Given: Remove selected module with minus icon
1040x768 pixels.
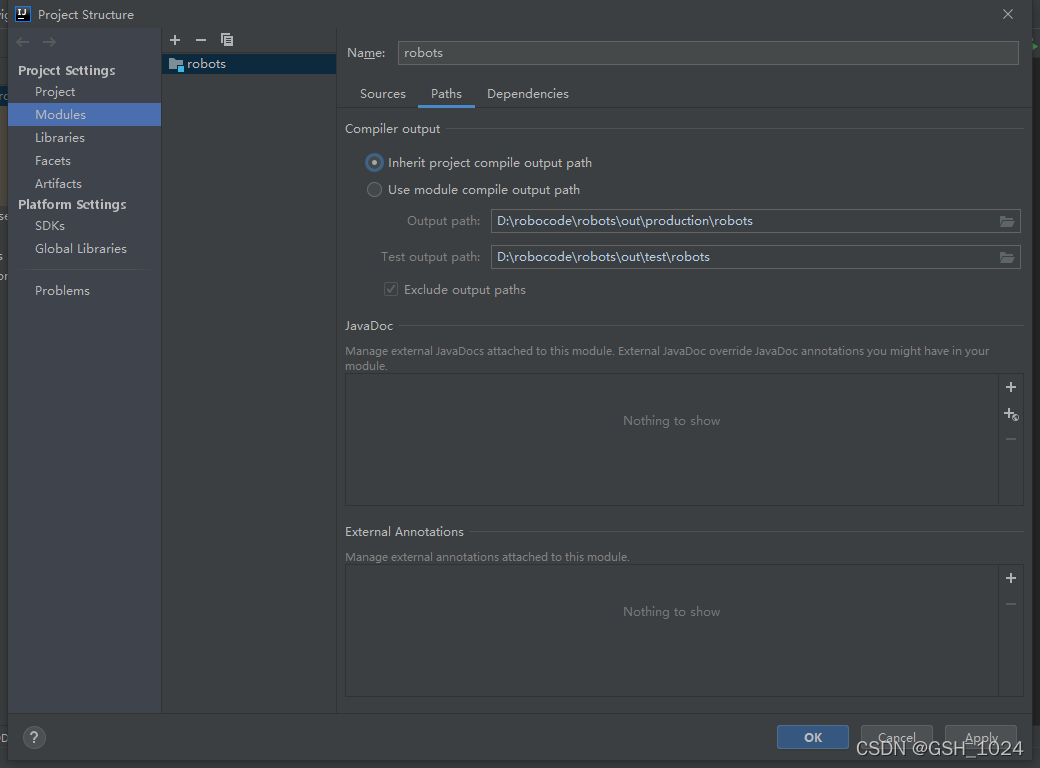Looking at the screenshot, I should (x=201, y=40).
